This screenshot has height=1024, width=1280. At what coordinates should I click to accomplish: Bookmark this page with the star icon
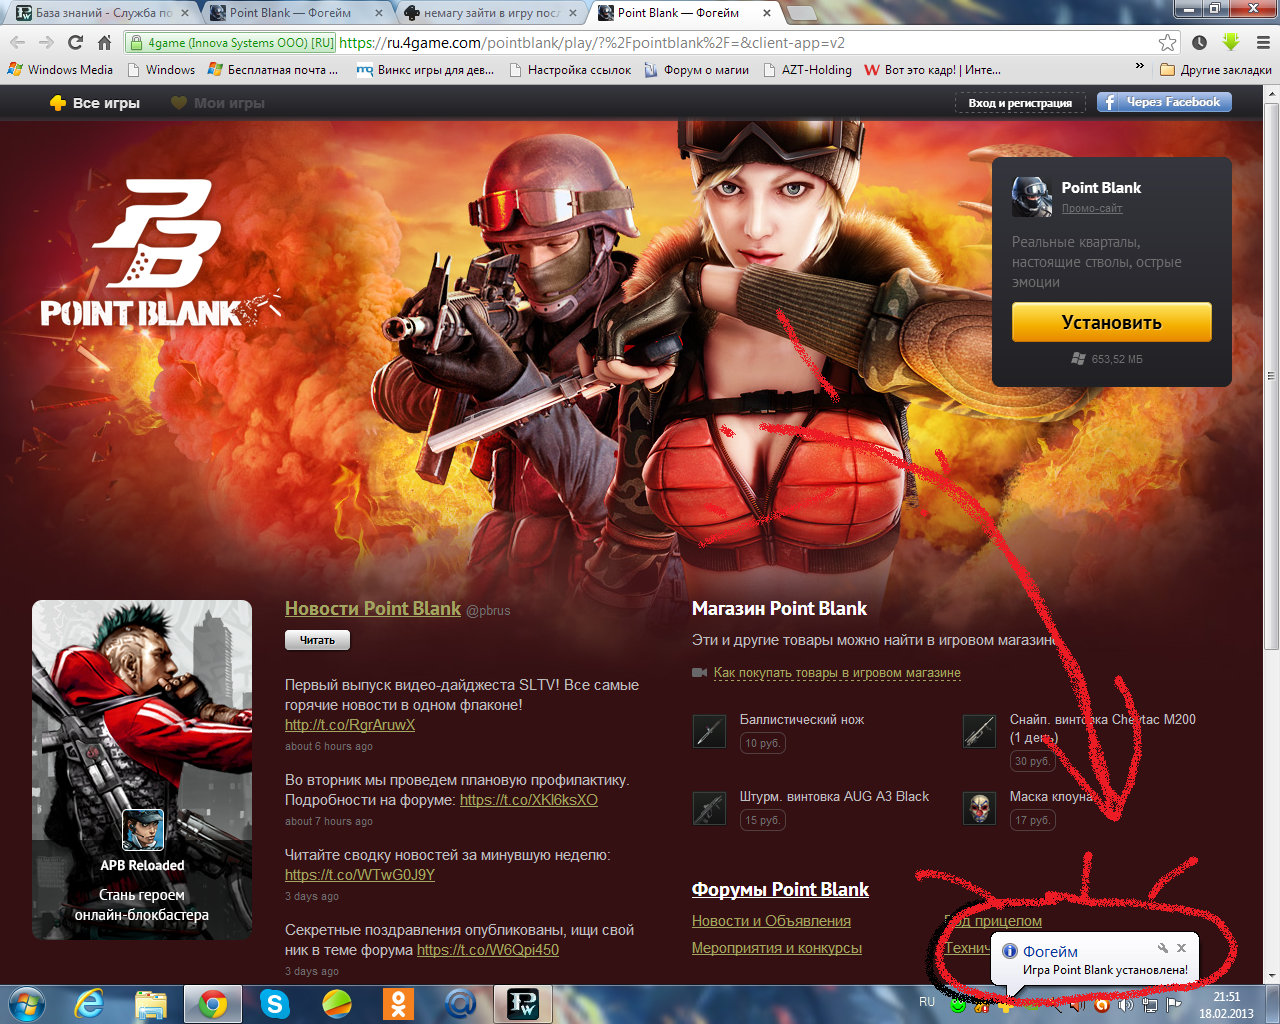(1167, 42)
